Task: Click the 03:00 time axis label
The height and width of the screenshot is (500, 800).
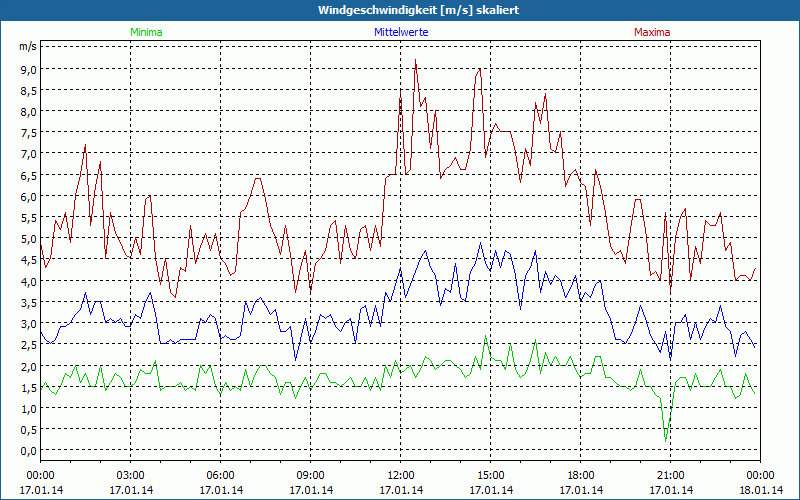Action: (131, 476)
